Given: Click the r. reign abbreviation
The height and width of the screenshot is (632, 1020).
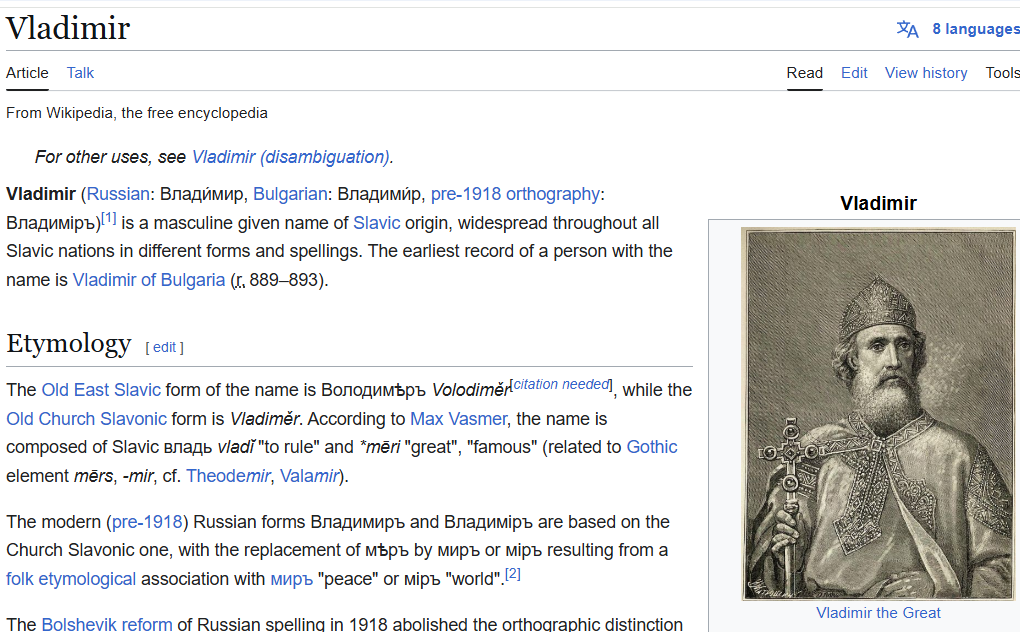Looking at the screenshot, I should [240, 281].
